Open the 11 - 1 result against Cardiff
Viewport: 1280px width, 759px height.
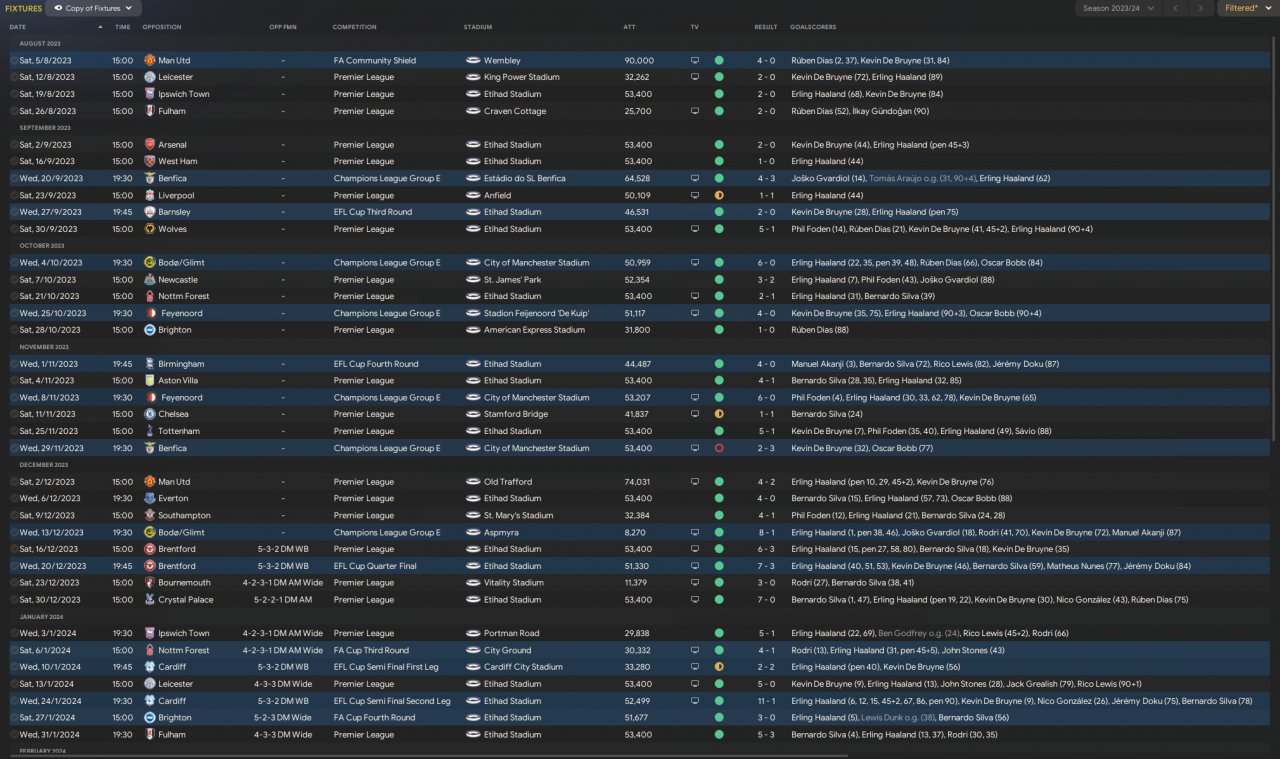coord(766,701)
